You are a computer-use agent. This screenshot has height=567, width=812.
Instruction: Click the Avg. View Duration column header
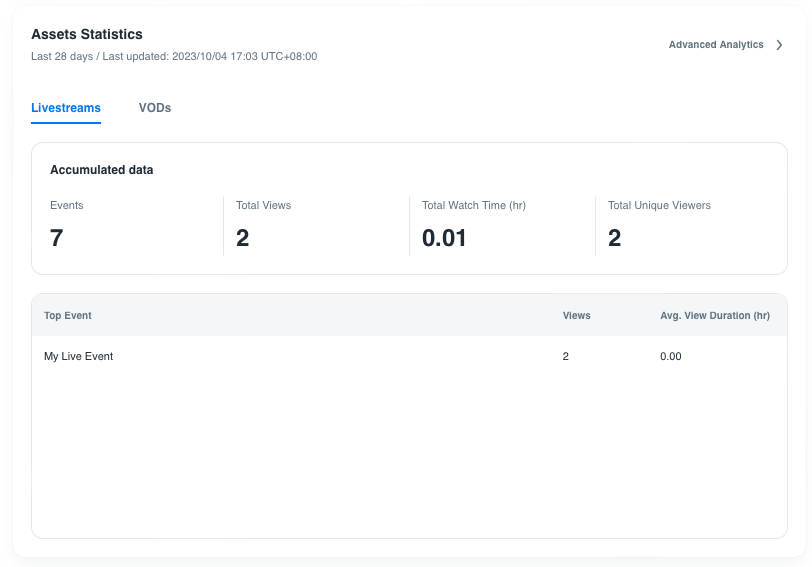715,316
